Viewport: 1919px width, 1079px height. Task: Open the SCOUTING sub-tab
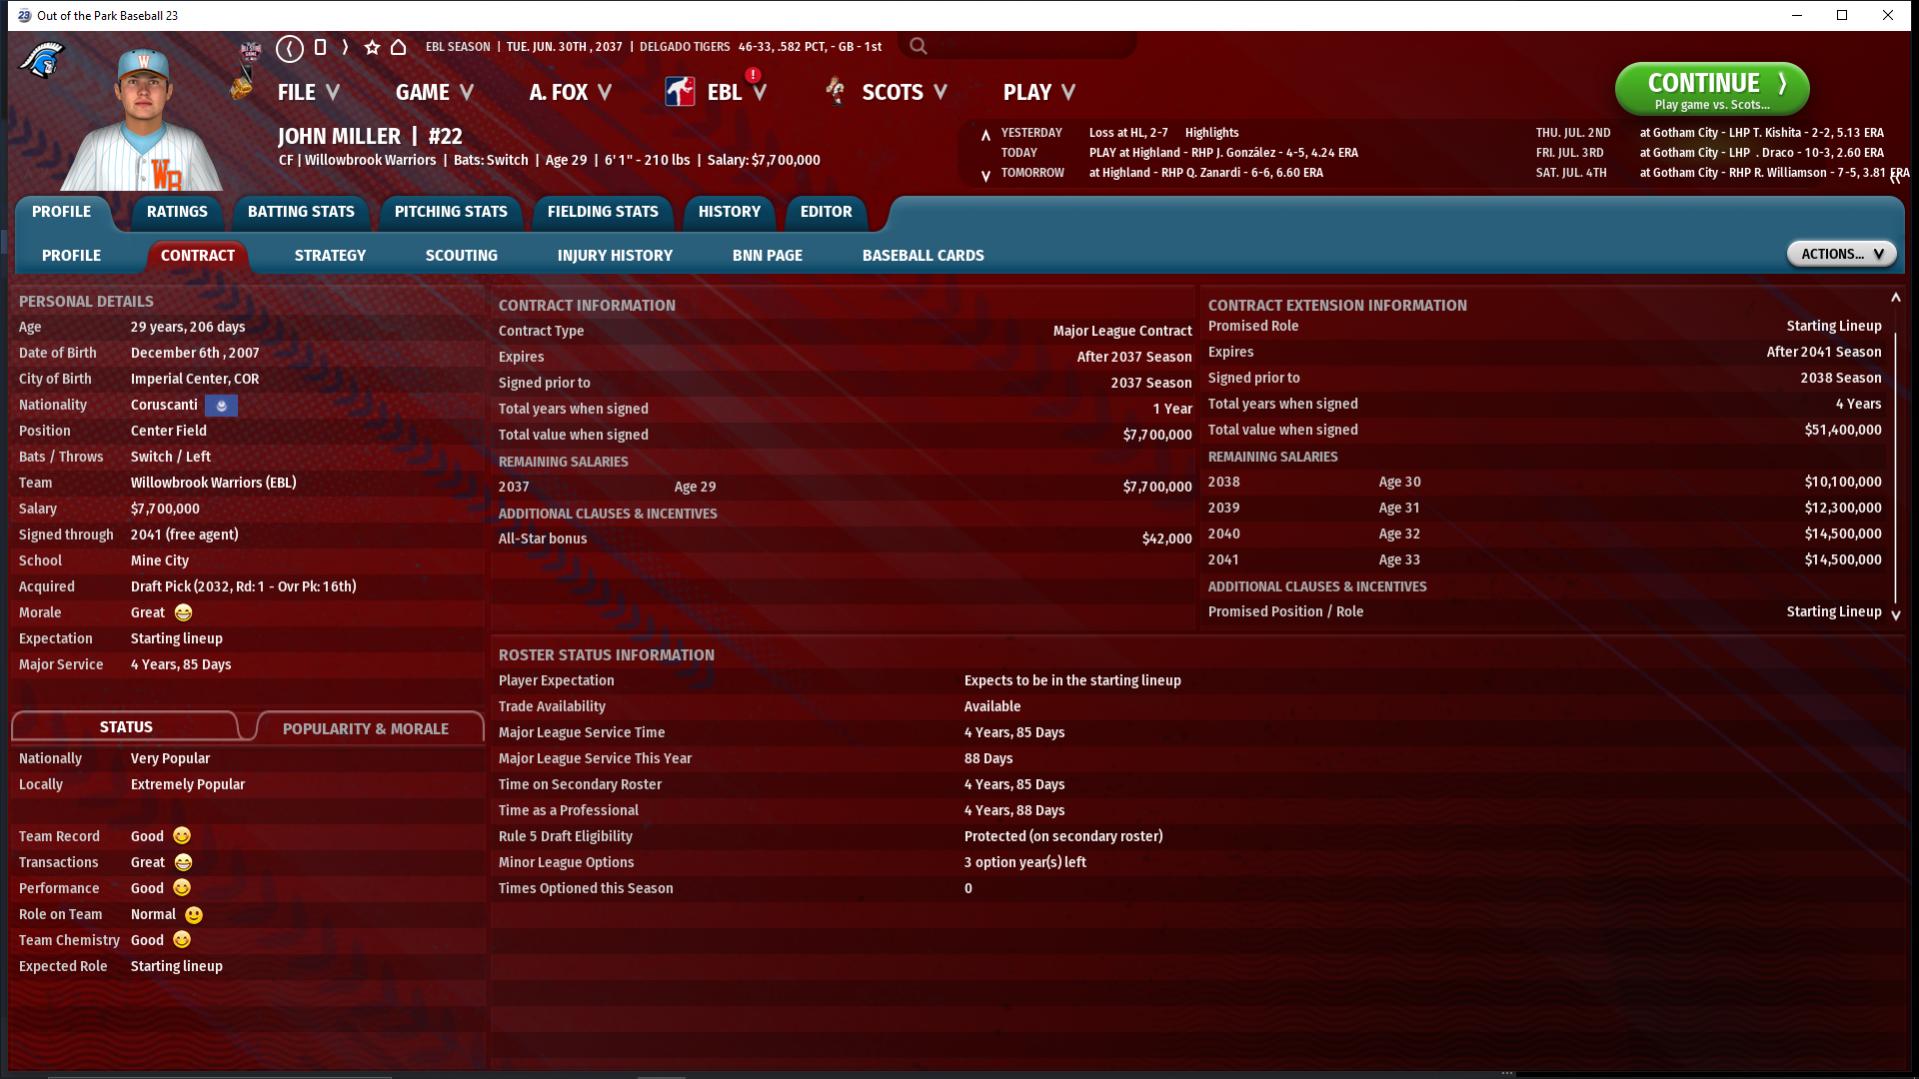(461, 256)
